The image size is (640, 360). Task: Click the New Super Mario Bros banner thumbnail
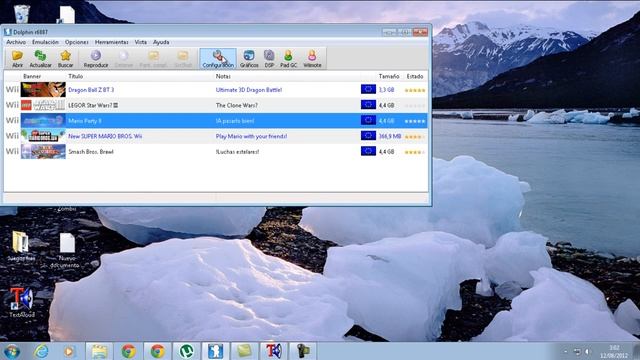coord(43,136)
